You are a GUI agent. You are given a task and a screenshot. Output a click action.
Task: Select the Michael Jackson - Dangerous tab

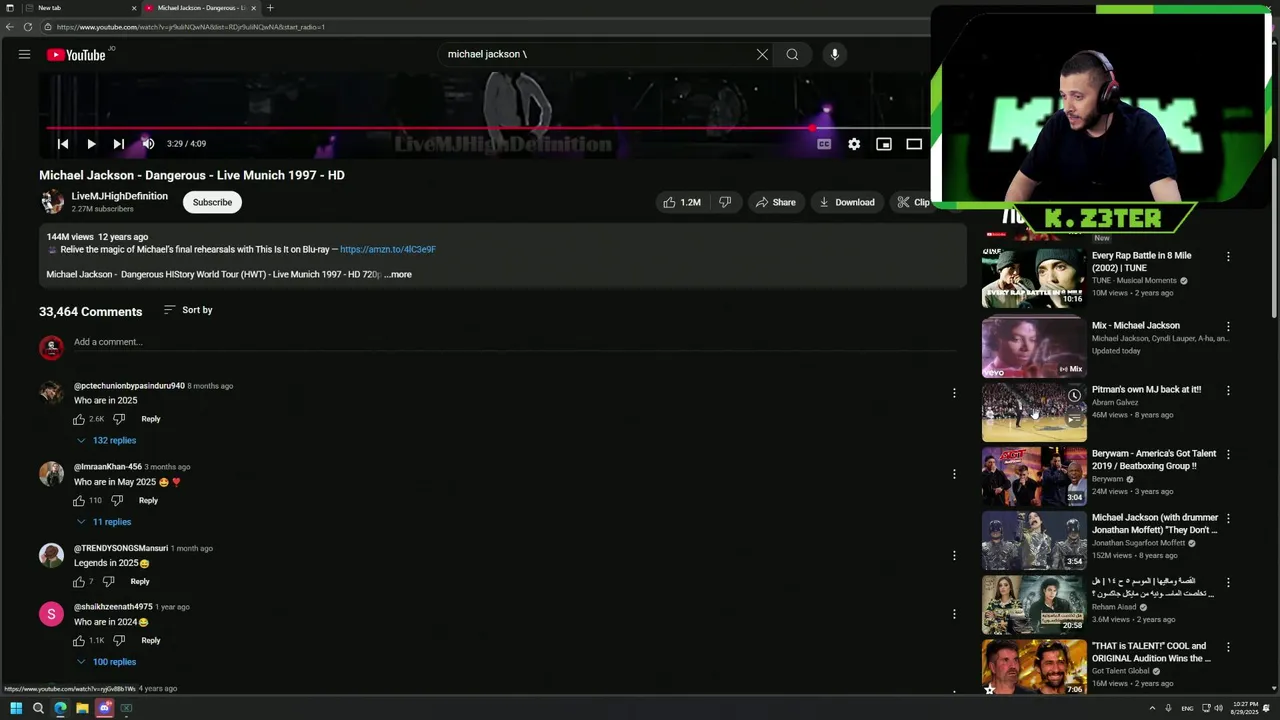click(x=198, y=8)
